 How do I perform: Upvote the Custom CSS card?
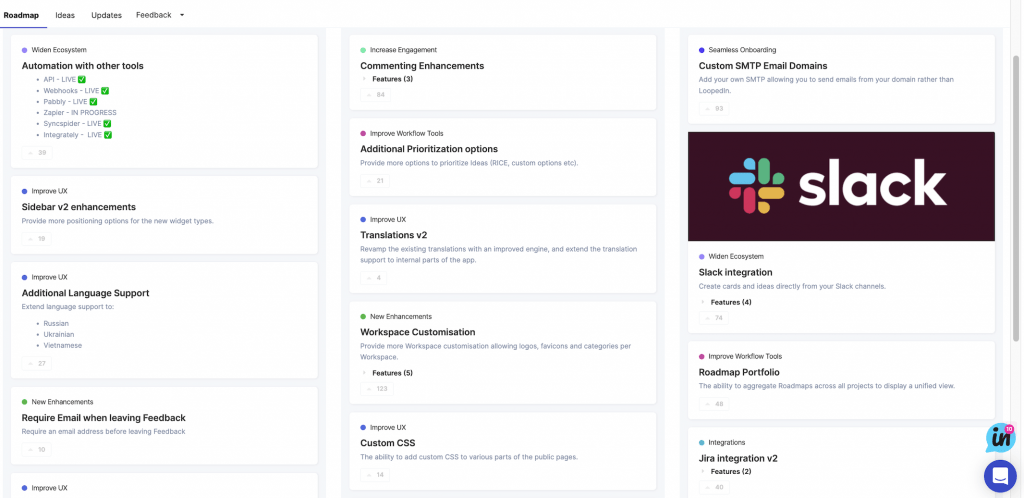375,475
